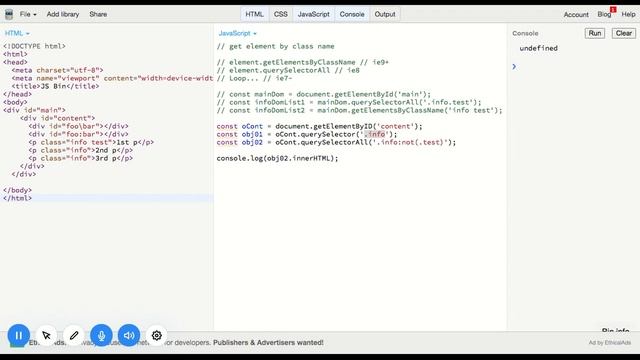Click the '// const mainDom' comment line
640x360 pixels.
pyautogui.click(x=324, y=94)
